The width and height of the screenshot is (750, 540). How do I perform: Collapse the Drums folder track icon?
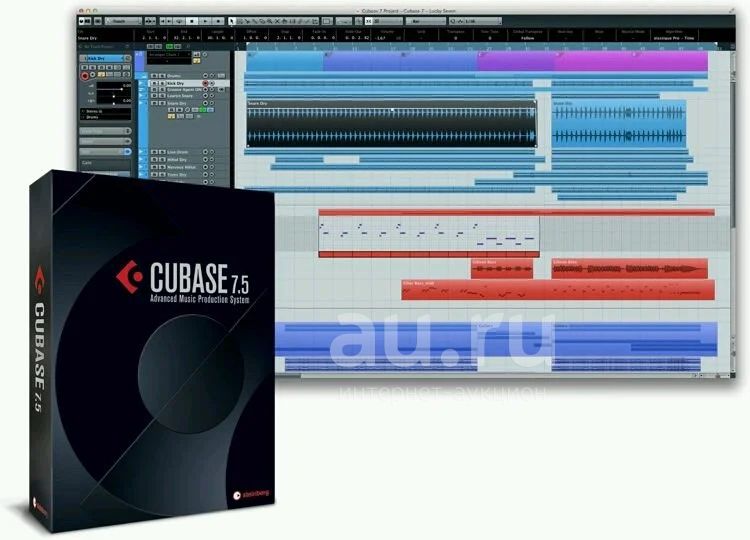[x=143, y=76]
